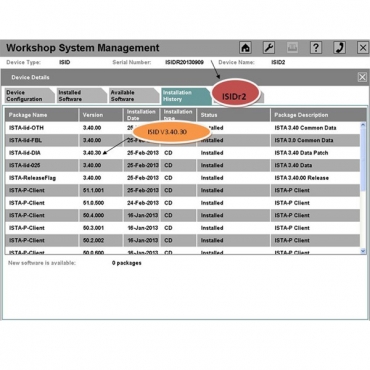
Task: Open the Installed Software tab
Action: point(82,96)
